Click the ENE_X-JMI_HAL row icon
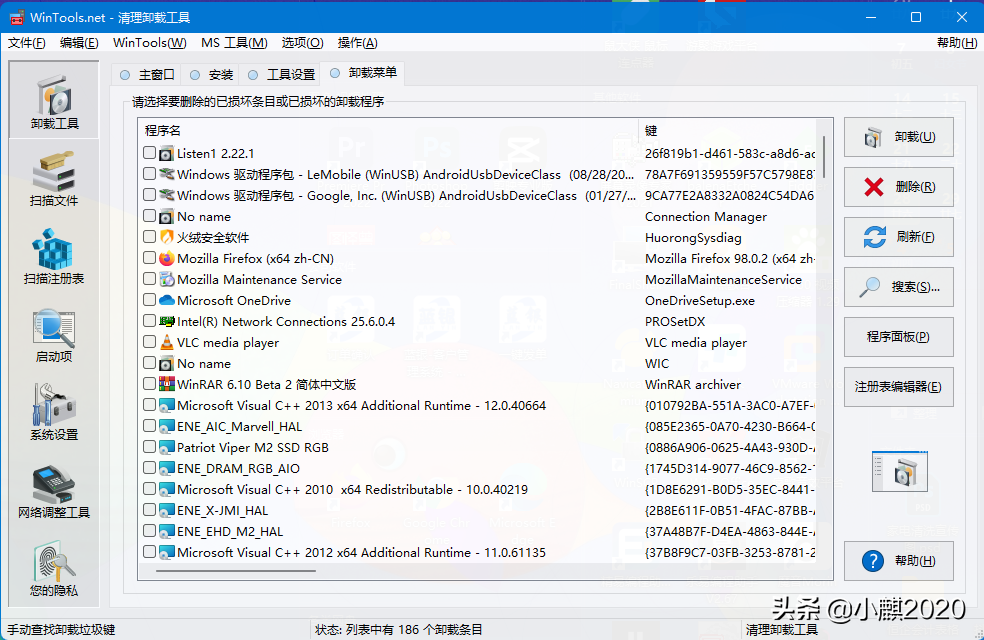This screenshot has height=640, width=984. [166, 510]
